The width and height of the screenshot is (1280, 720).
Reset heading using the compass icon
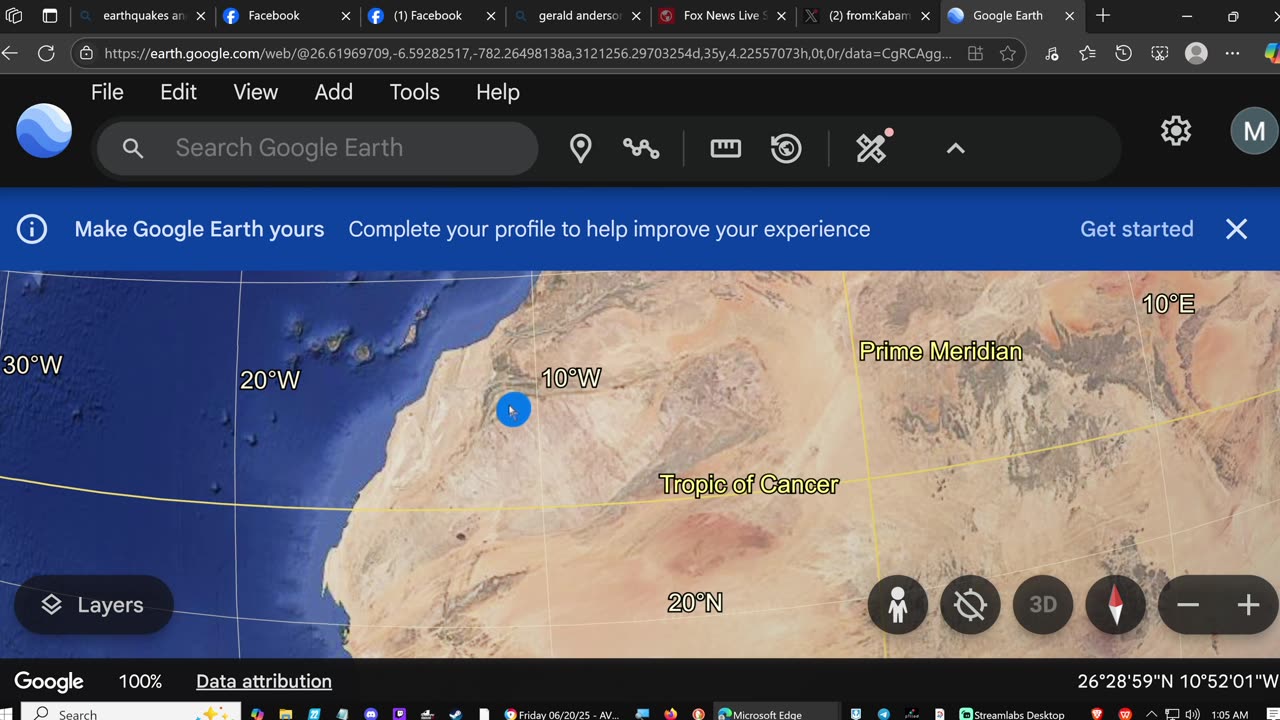(1116, 604)
